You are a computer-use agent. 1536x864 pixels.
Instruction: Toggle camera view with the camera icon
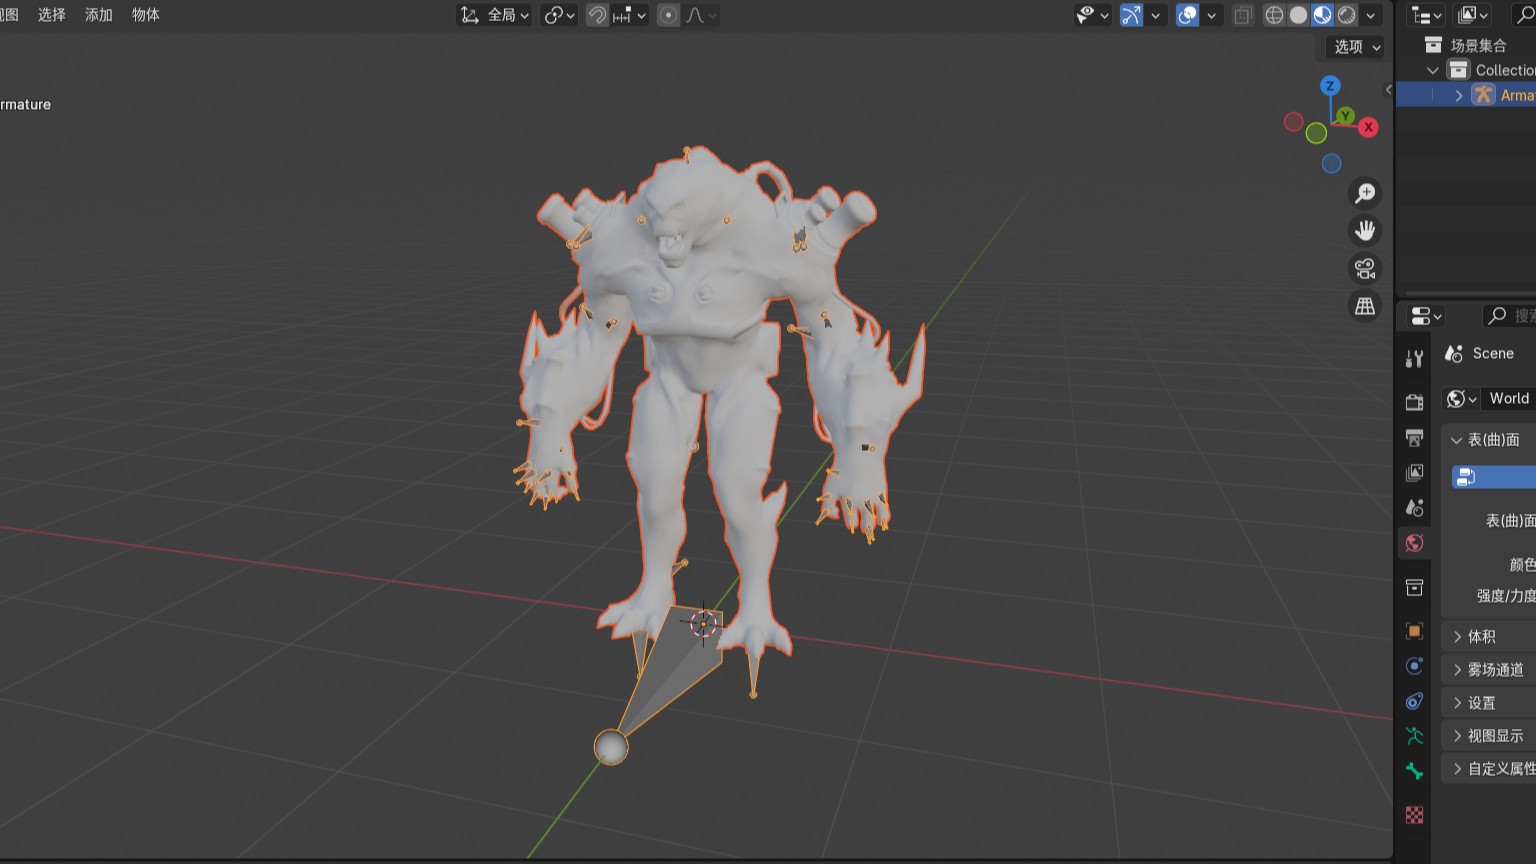1365,269
